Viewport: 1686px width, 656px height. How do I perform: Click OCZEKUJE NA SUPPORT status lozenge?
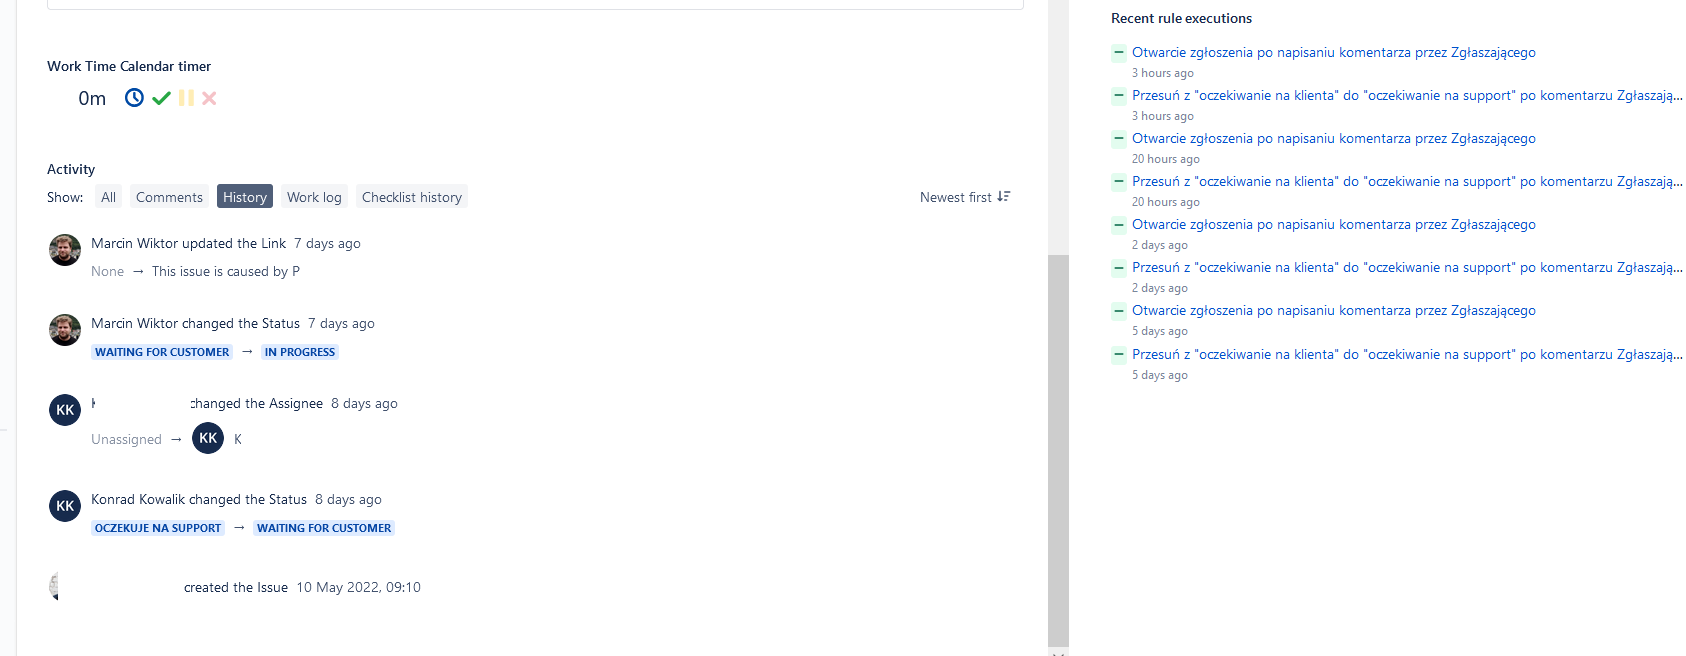tap(158, 528)
